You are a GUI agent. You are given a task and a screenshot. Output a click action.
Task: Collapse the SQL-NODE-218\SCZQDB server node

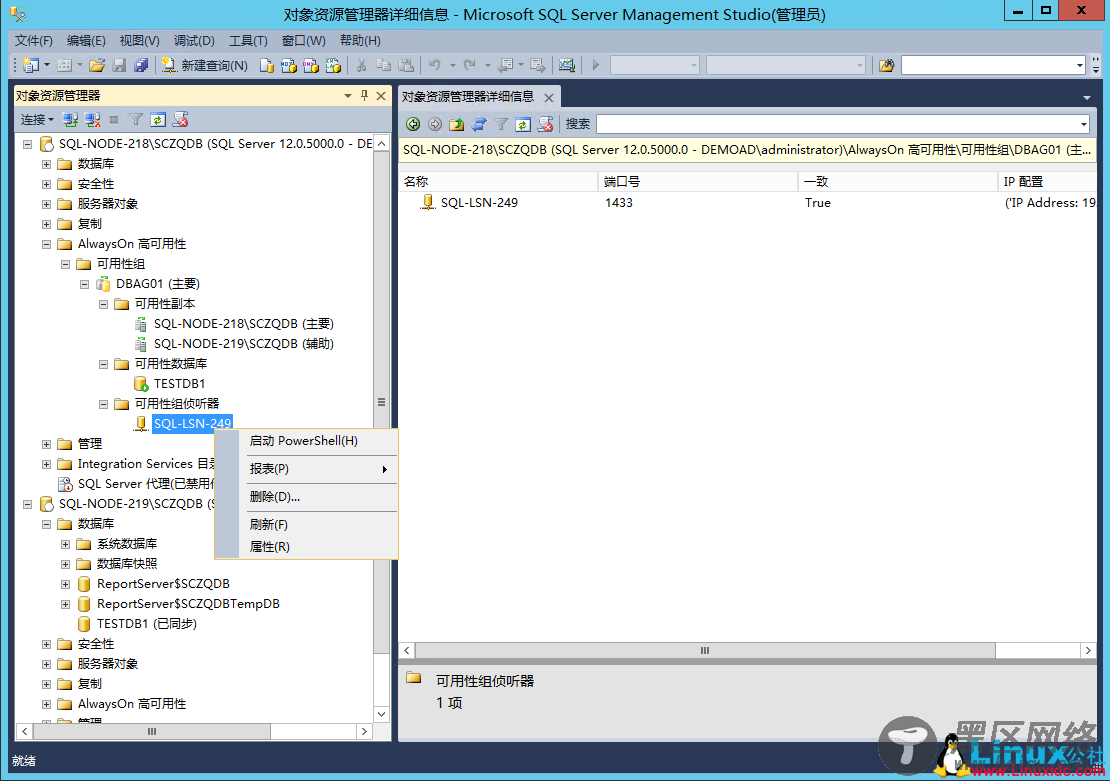point(28,144)
